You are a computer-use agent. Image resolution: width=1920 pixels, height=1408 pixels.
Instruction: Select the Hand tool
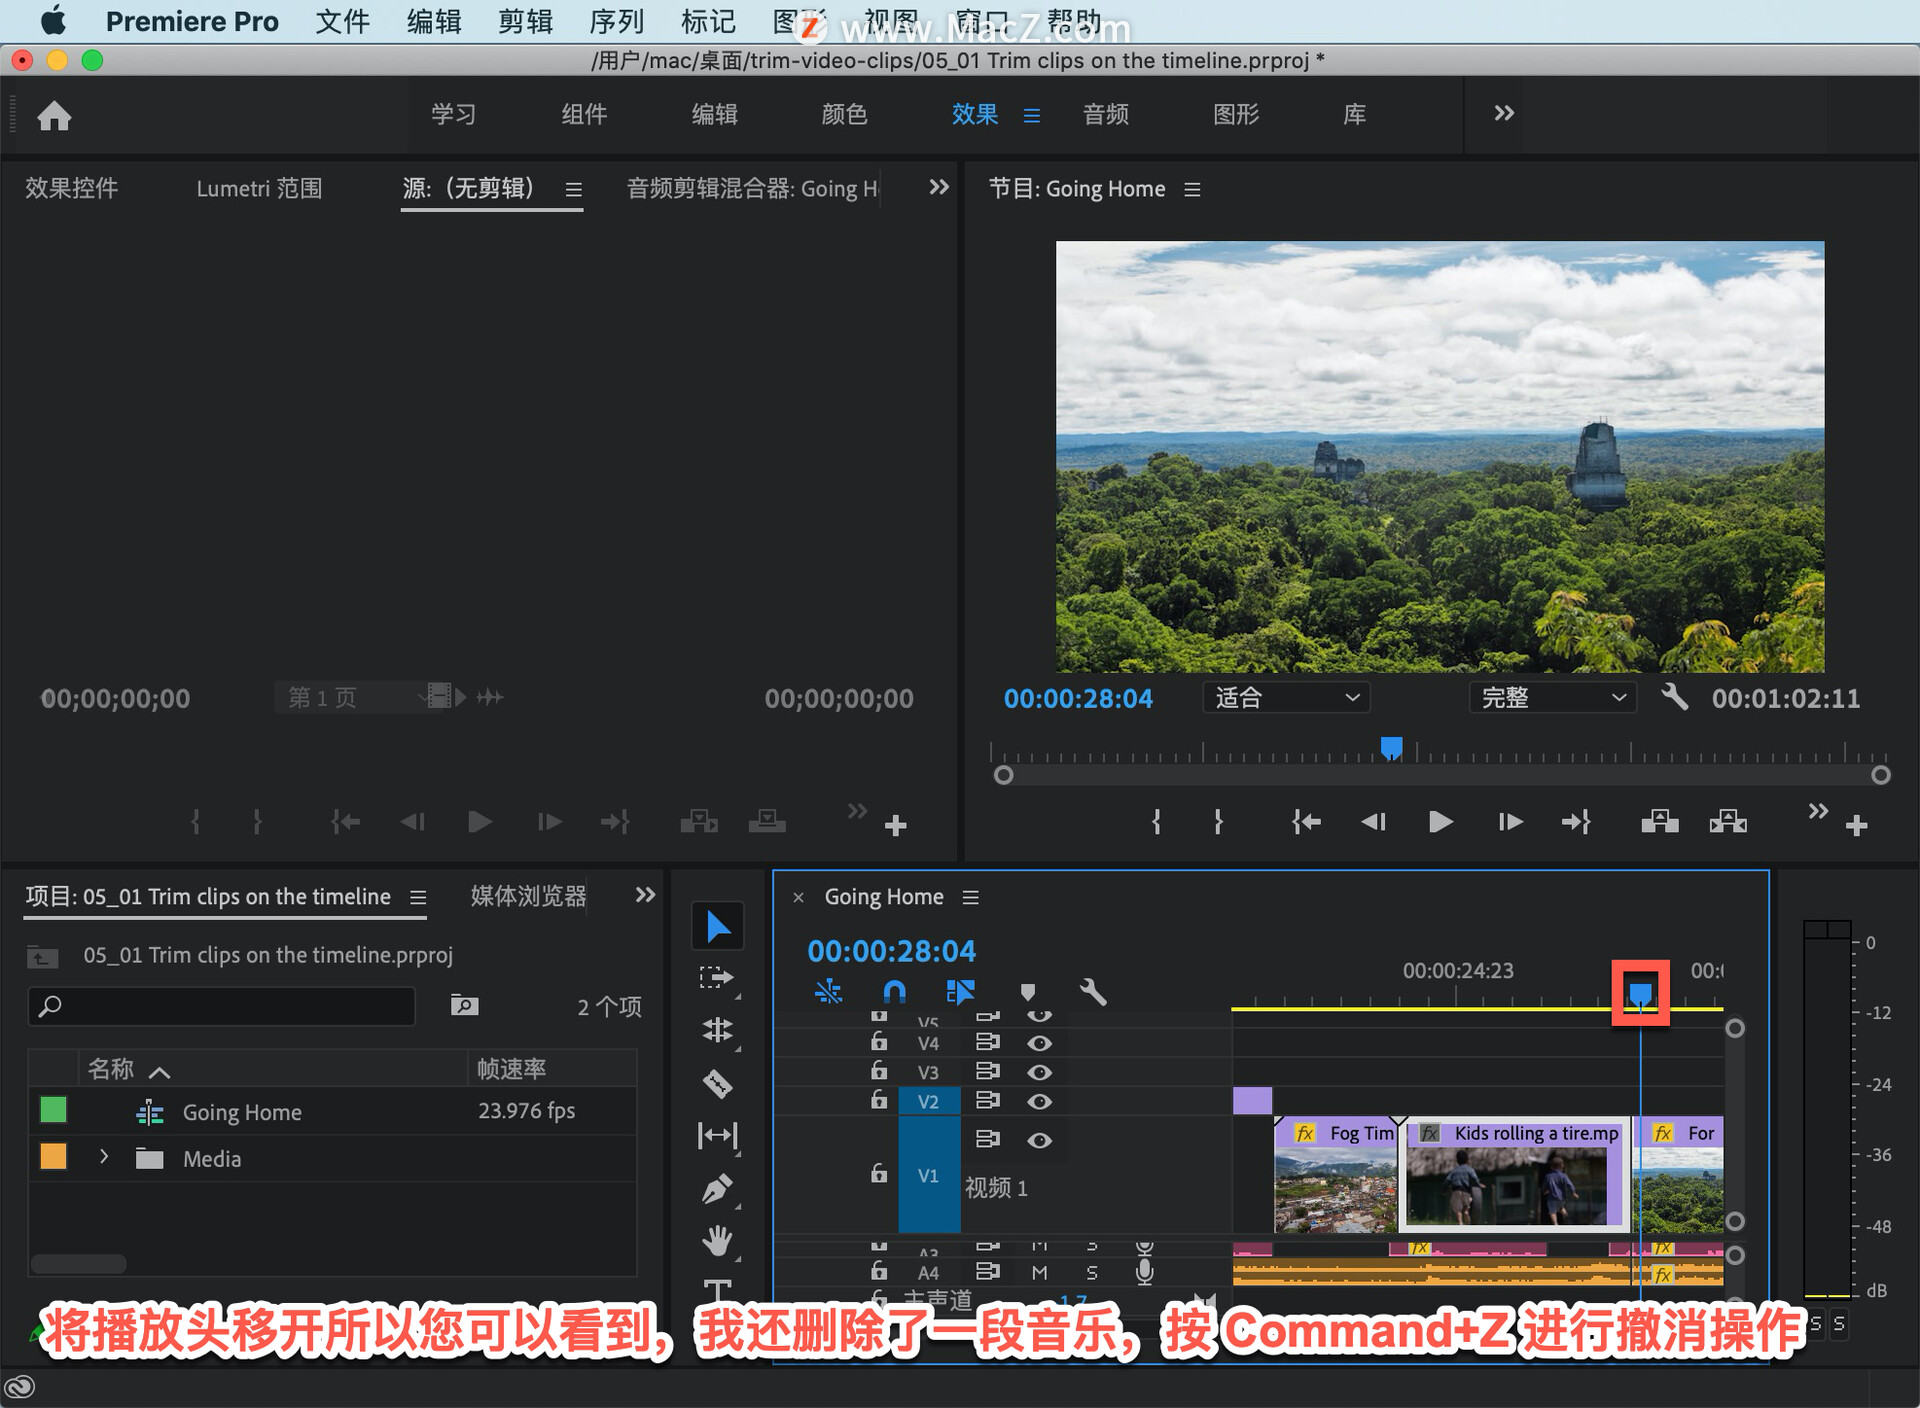[x=717, y=1241]
